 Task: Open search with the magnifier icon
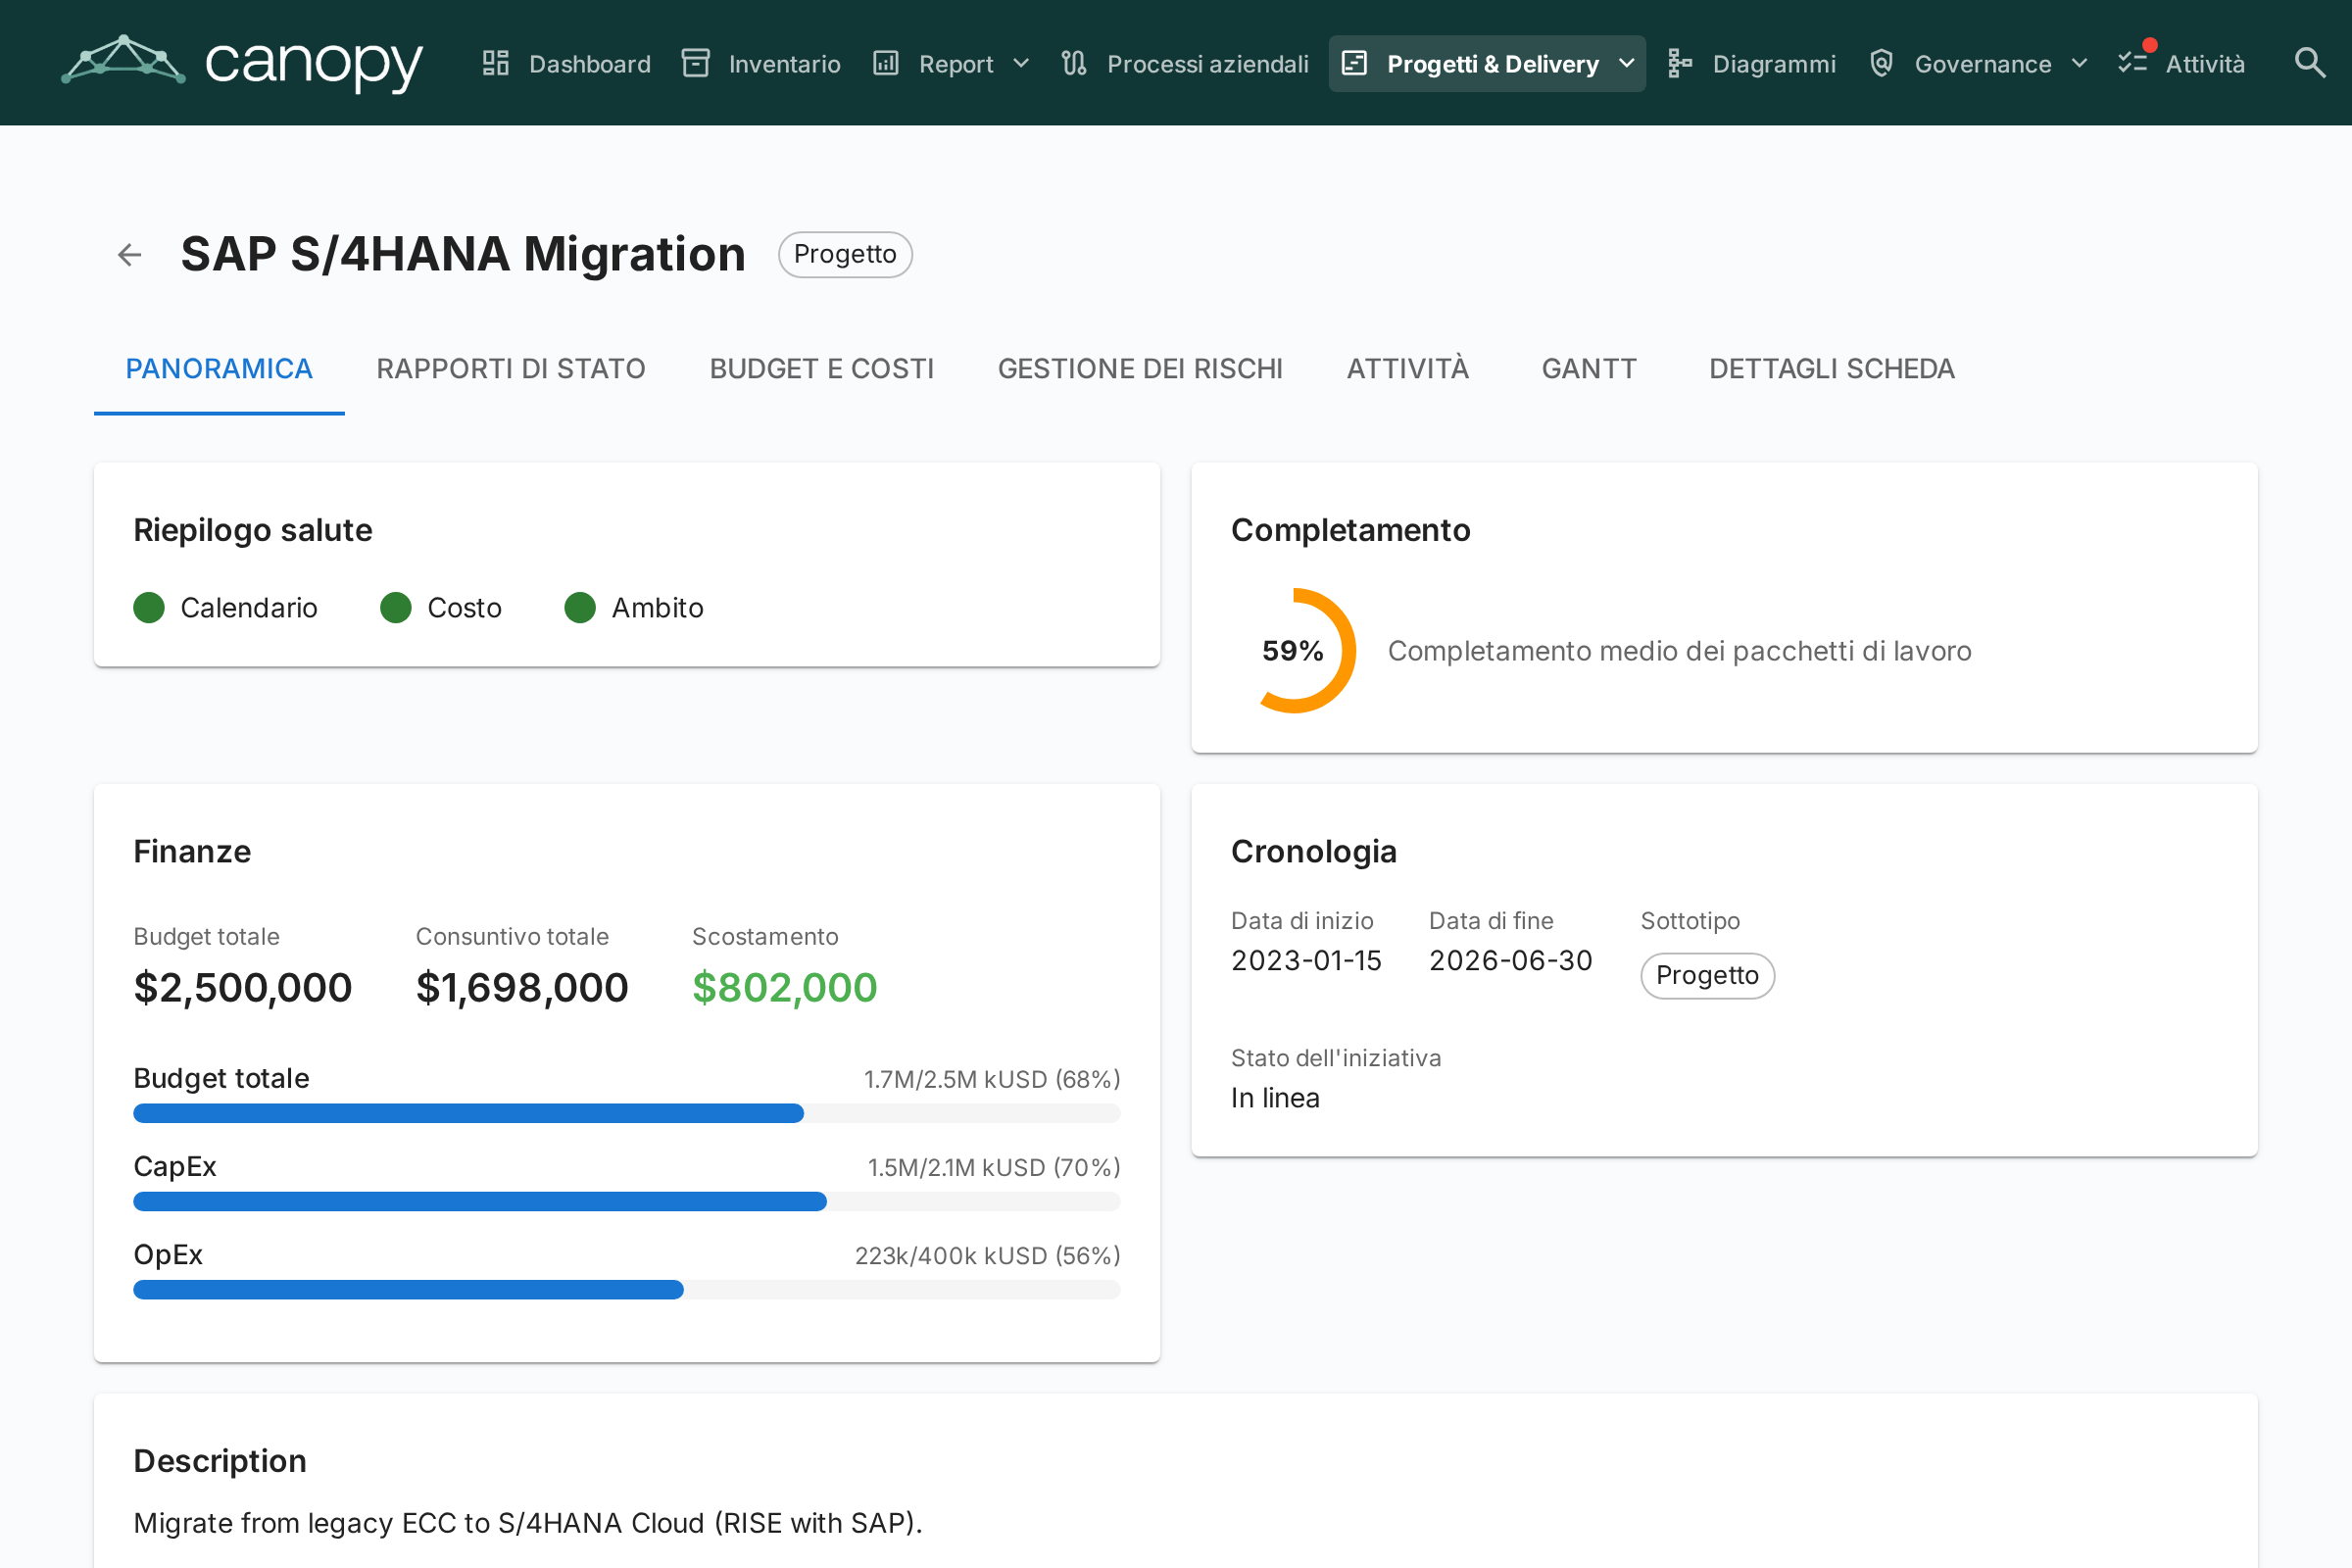2309,63
